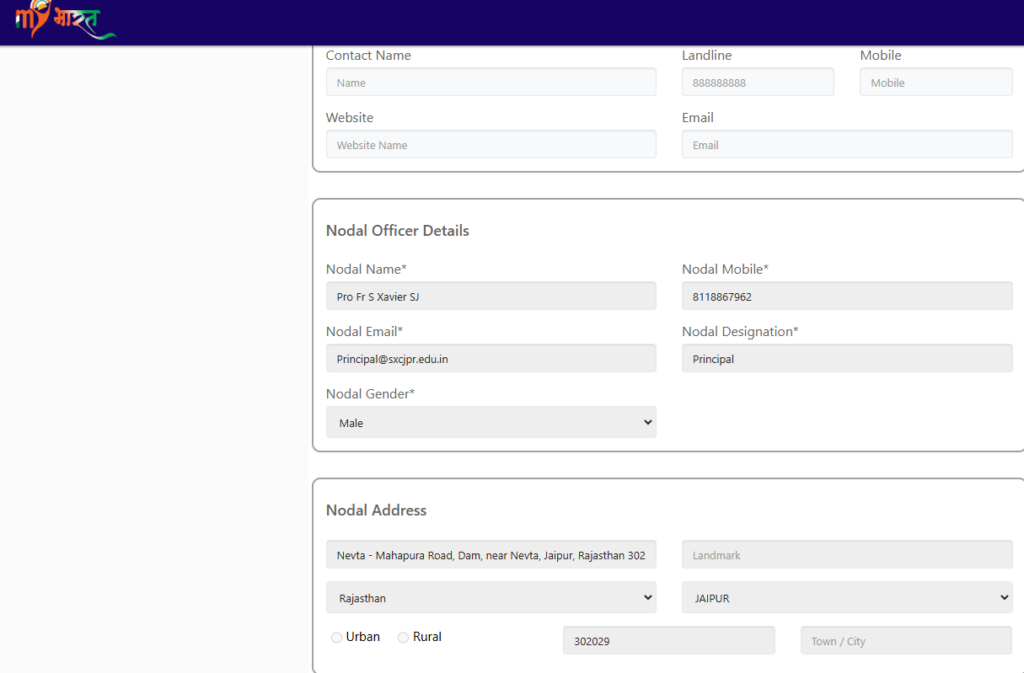The image size is (1024, 673).
Task: Select the Urban radio button
Action: pos(336,637)
